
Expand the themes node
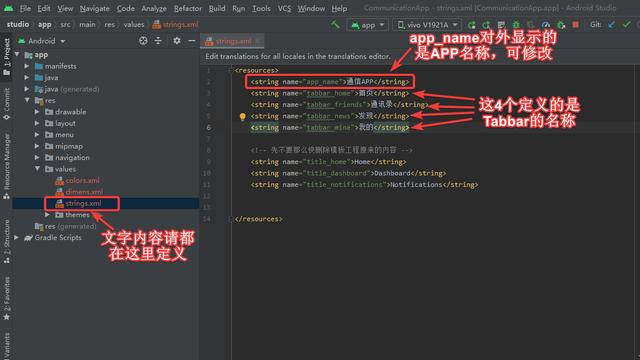pyautogui.click(x=47, y=214)
